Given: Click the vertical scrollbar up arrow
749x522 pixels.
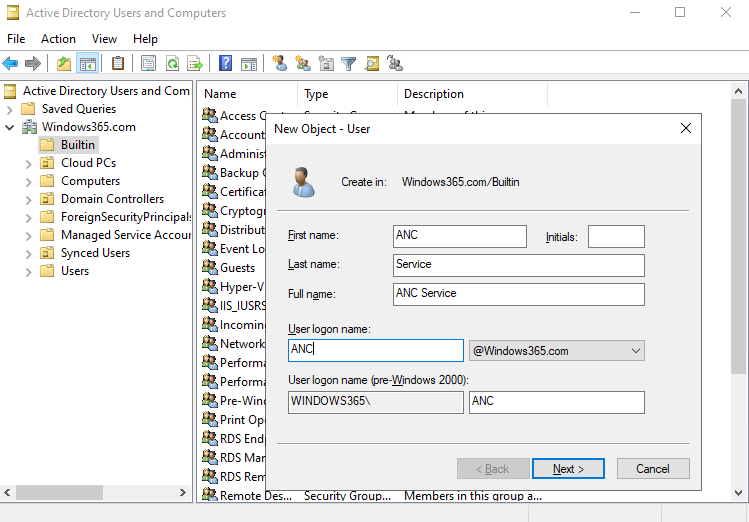Looking at the screenshot, I should point(738,91).
